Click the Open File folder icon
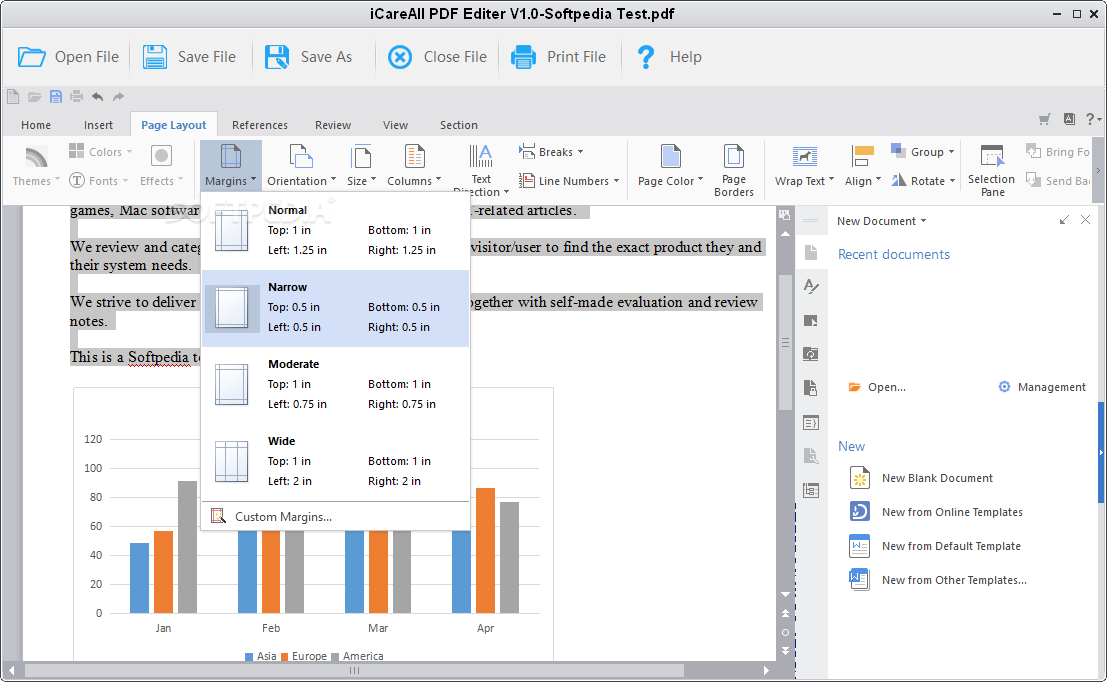1107x682 pixels. 32,56
